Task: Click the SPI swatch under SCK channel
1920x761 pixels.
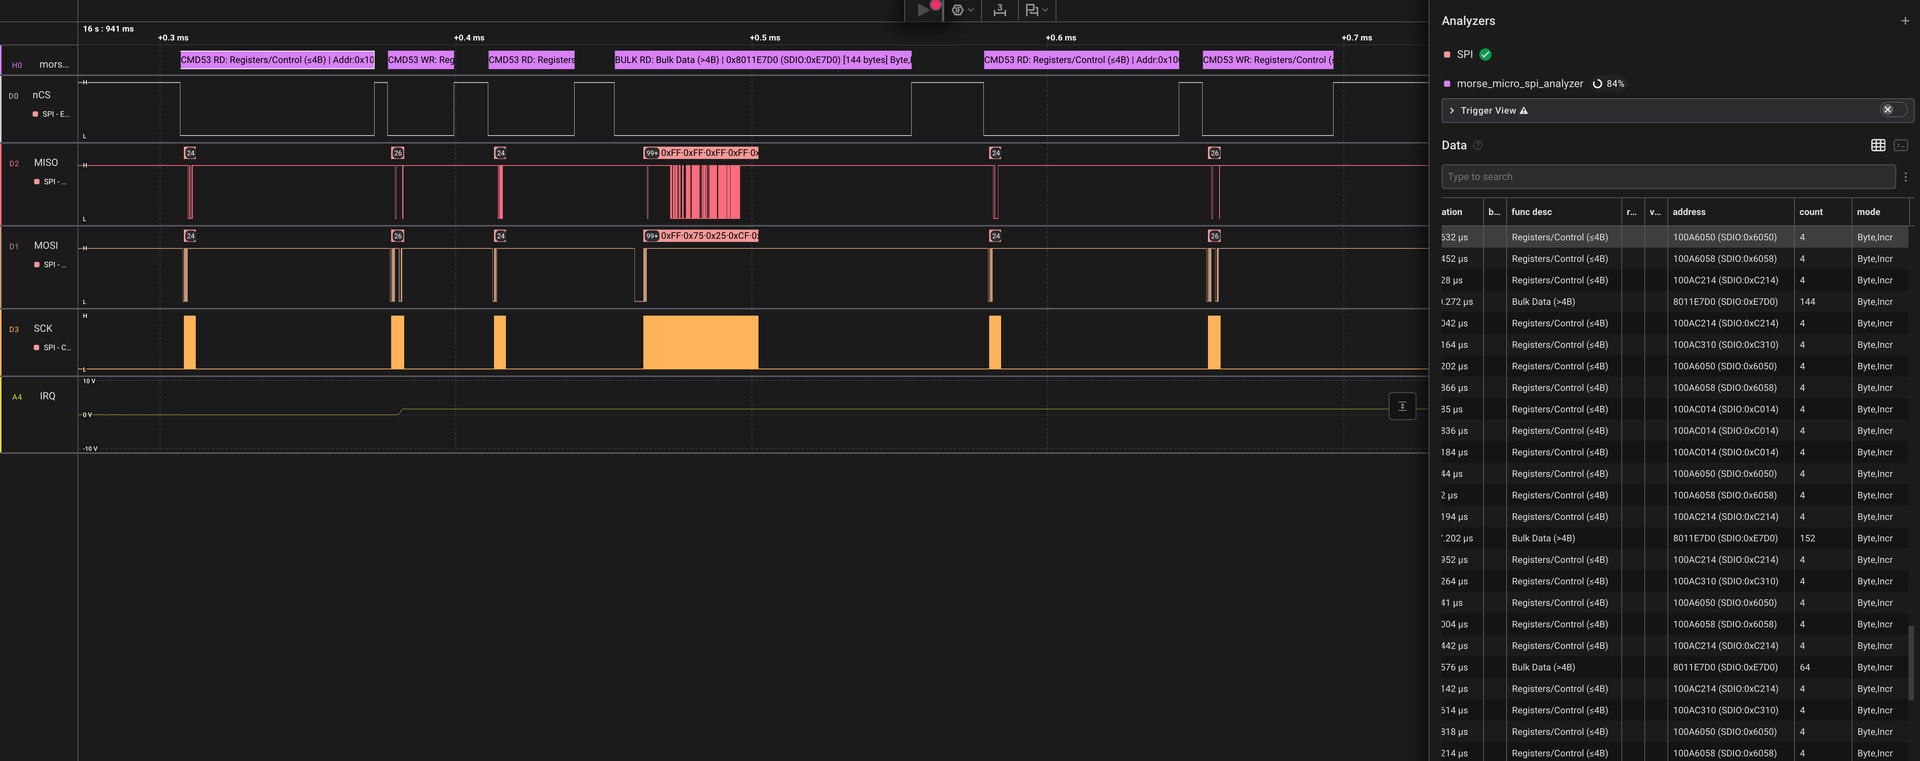Action: (37, 348)
